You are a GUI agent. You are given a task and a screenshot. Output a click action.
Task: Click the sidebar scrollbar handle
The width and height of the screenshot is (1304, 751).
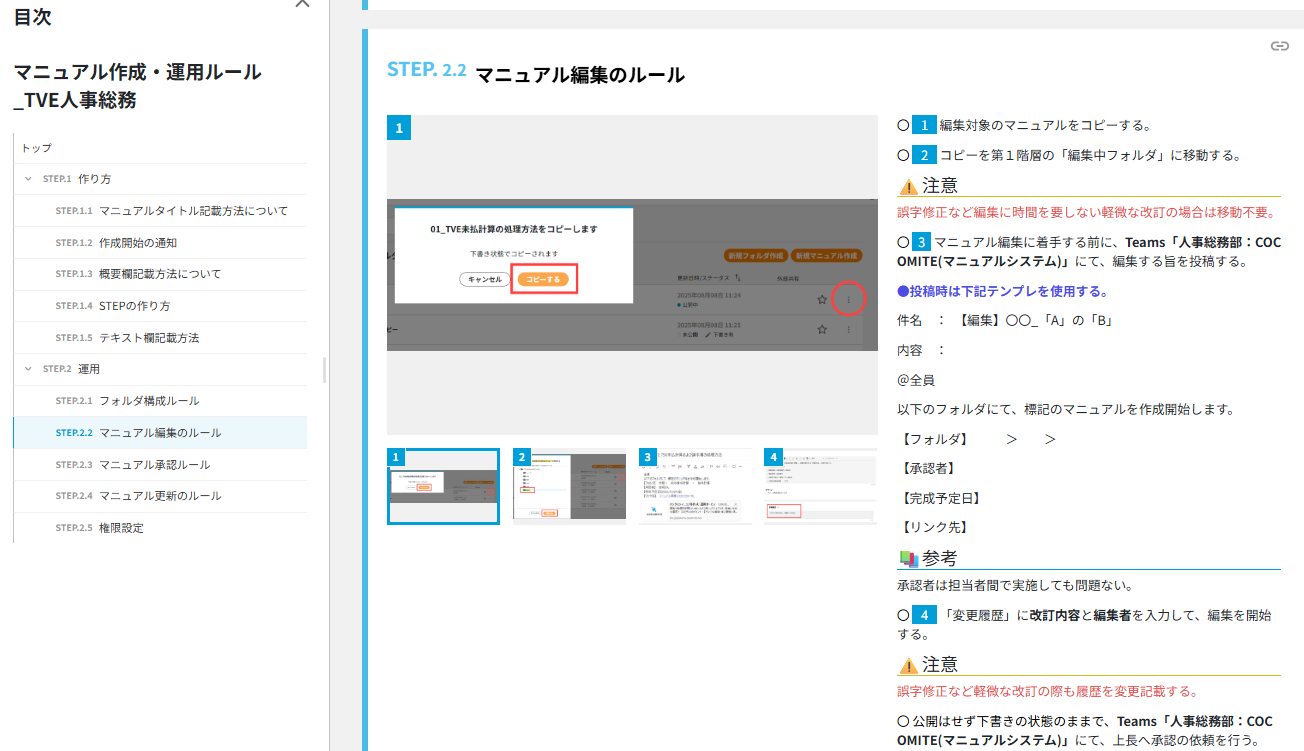pos(322,370)
